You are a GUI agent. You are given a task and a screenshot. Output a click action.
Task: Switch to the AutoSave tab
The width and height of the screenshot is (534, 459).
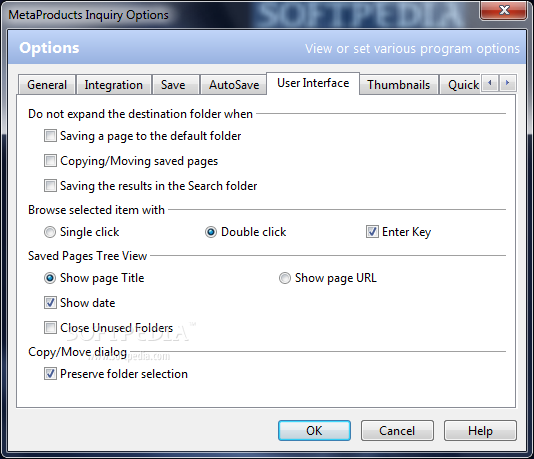click(234, 85)
